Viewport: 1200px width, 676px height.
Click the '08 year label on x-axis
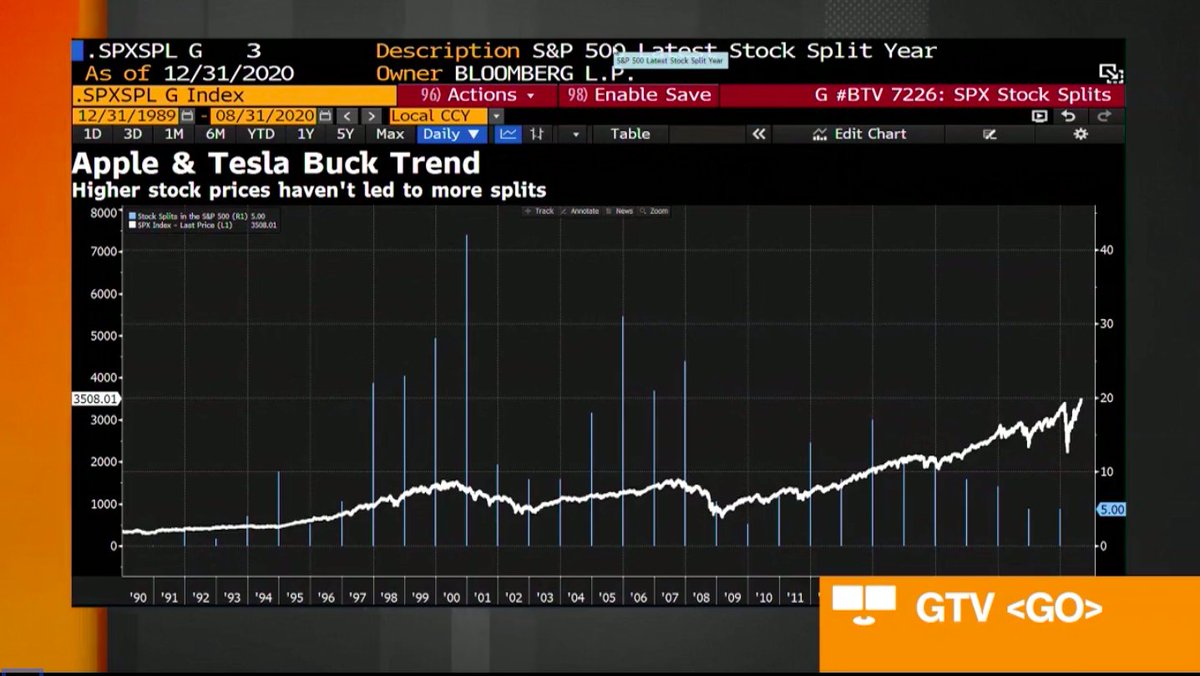701,598
